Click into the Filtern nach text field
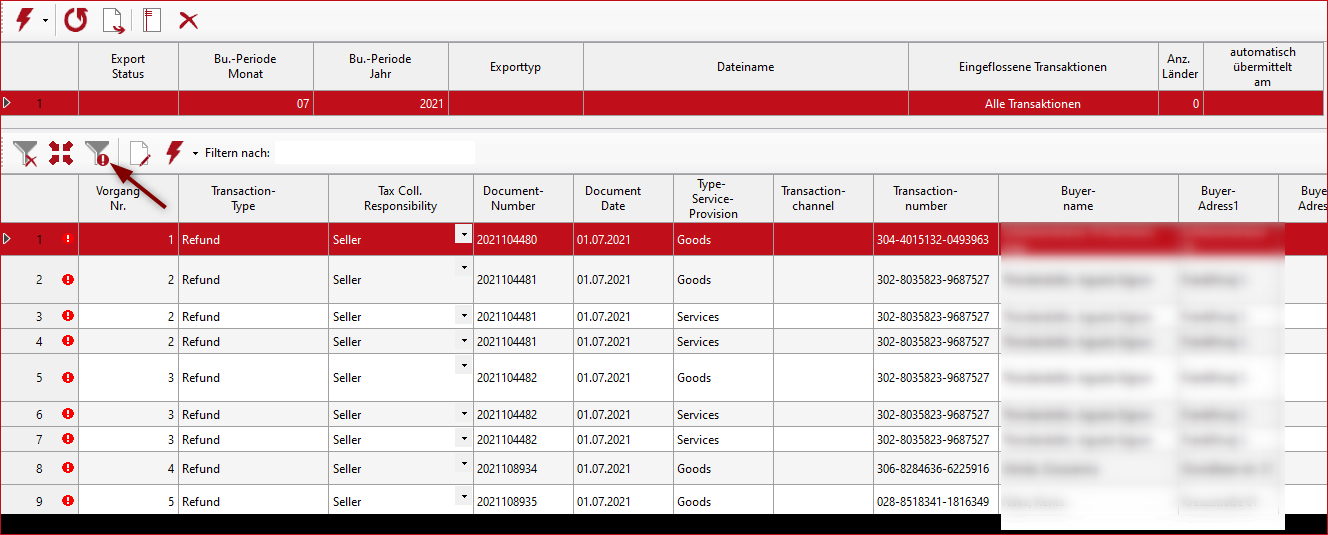The width and height of the screenshot is (1328, 535). [374, 153]
